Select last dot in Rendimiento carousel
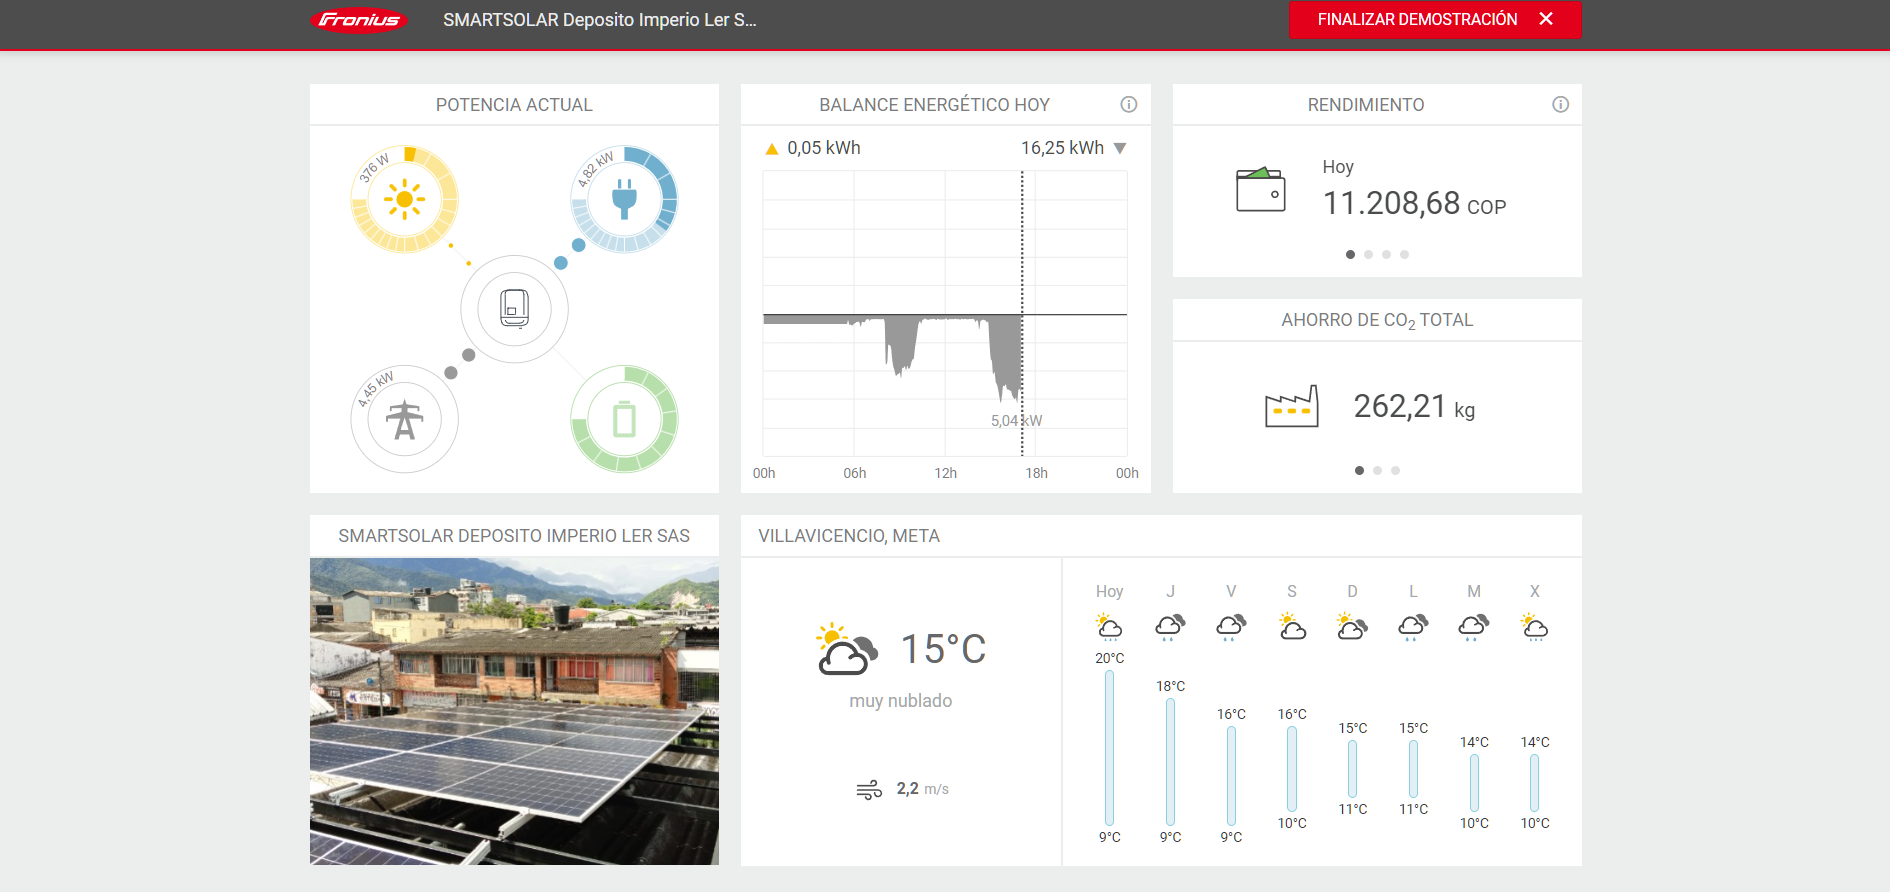The height and width of the screenshot is (892, 1890). pos(1404,255)
